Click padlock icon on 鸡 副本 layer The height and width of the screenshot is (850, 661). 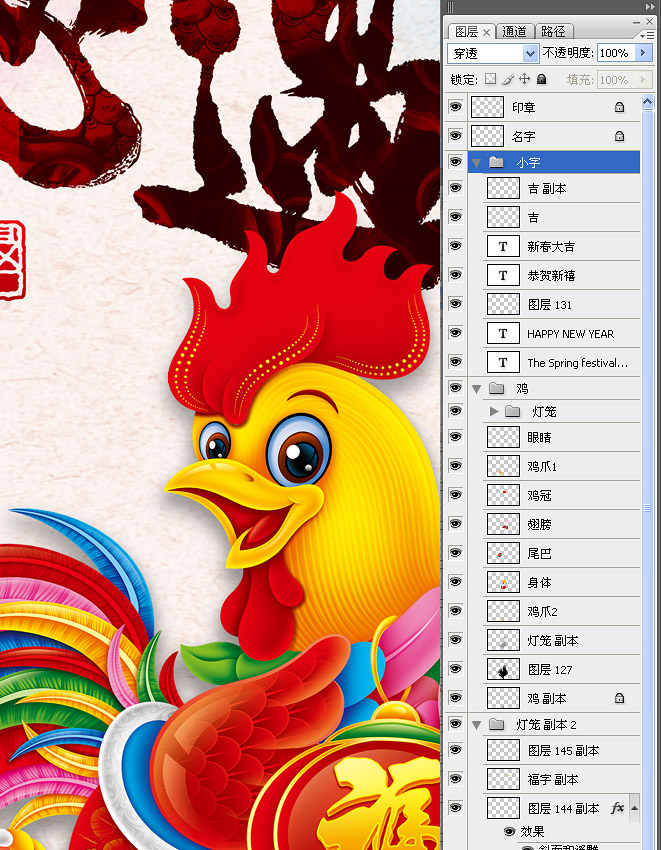click(x=619, y=698)
